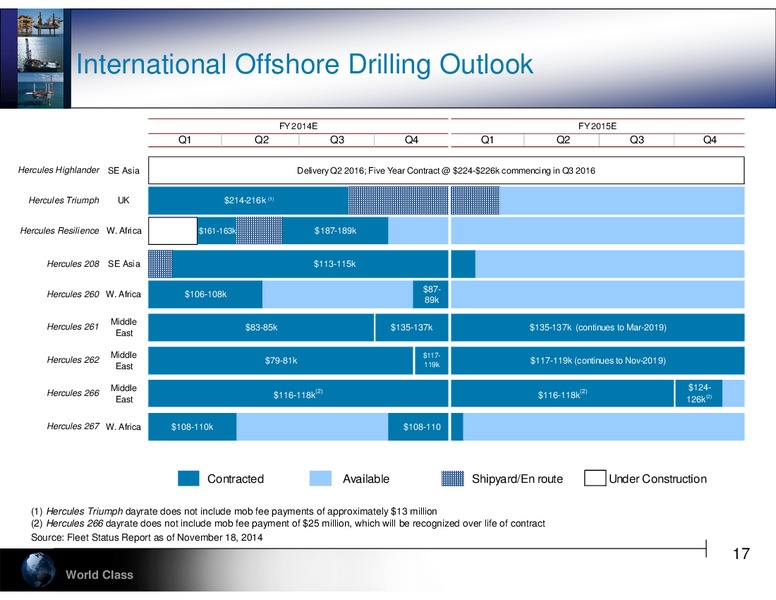Select the FY2014E column header

coord(298,126)
